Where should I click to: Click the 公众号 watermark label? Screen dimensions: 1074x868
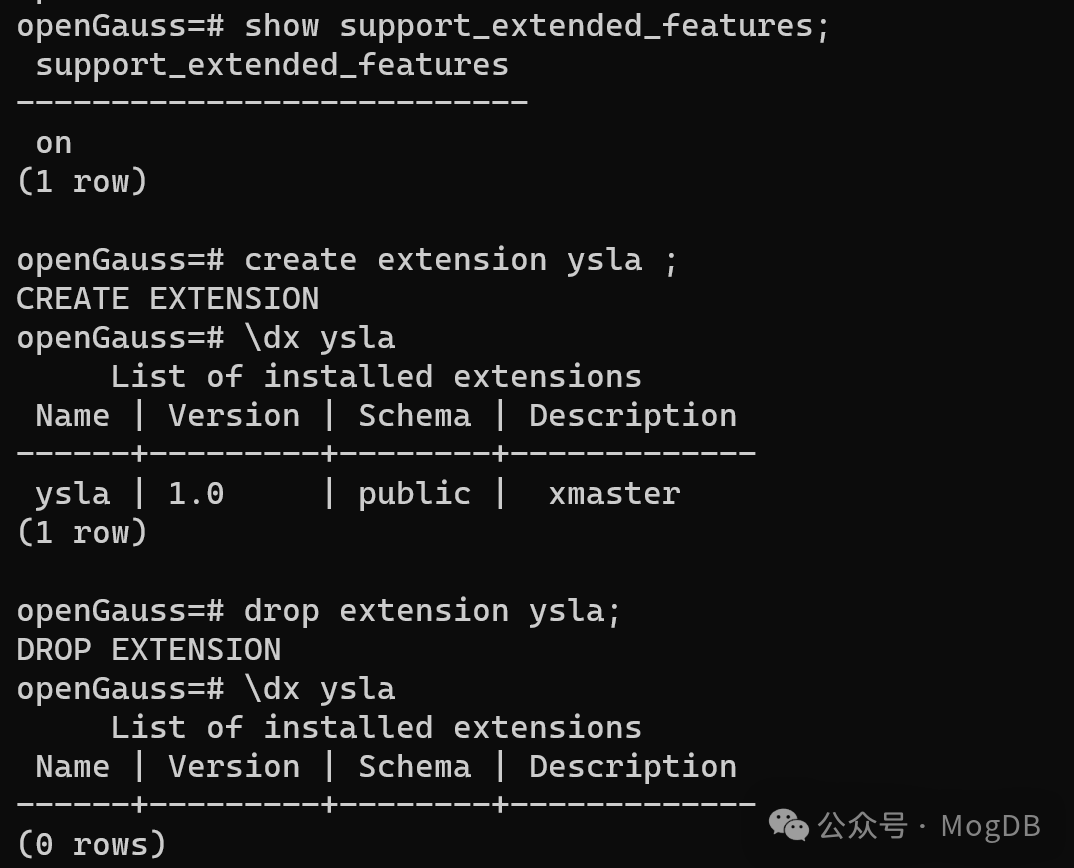862,826
